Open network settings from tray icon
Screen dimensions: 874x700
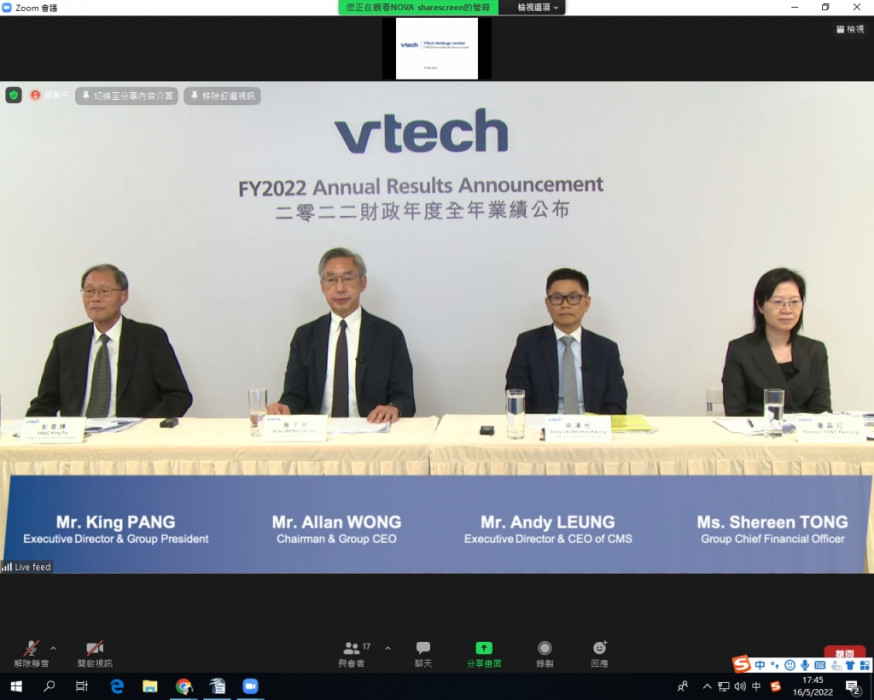724,686
